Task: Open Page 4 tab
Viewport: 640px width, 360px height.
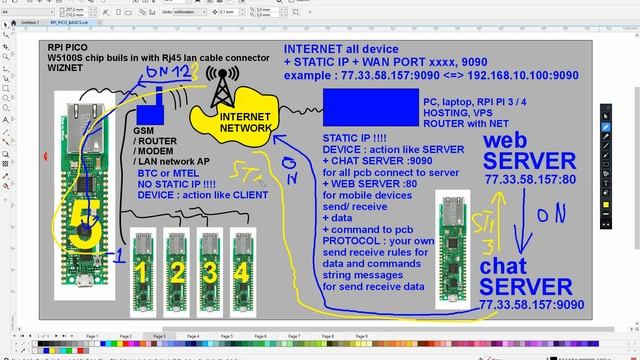Action: (193, 336)
